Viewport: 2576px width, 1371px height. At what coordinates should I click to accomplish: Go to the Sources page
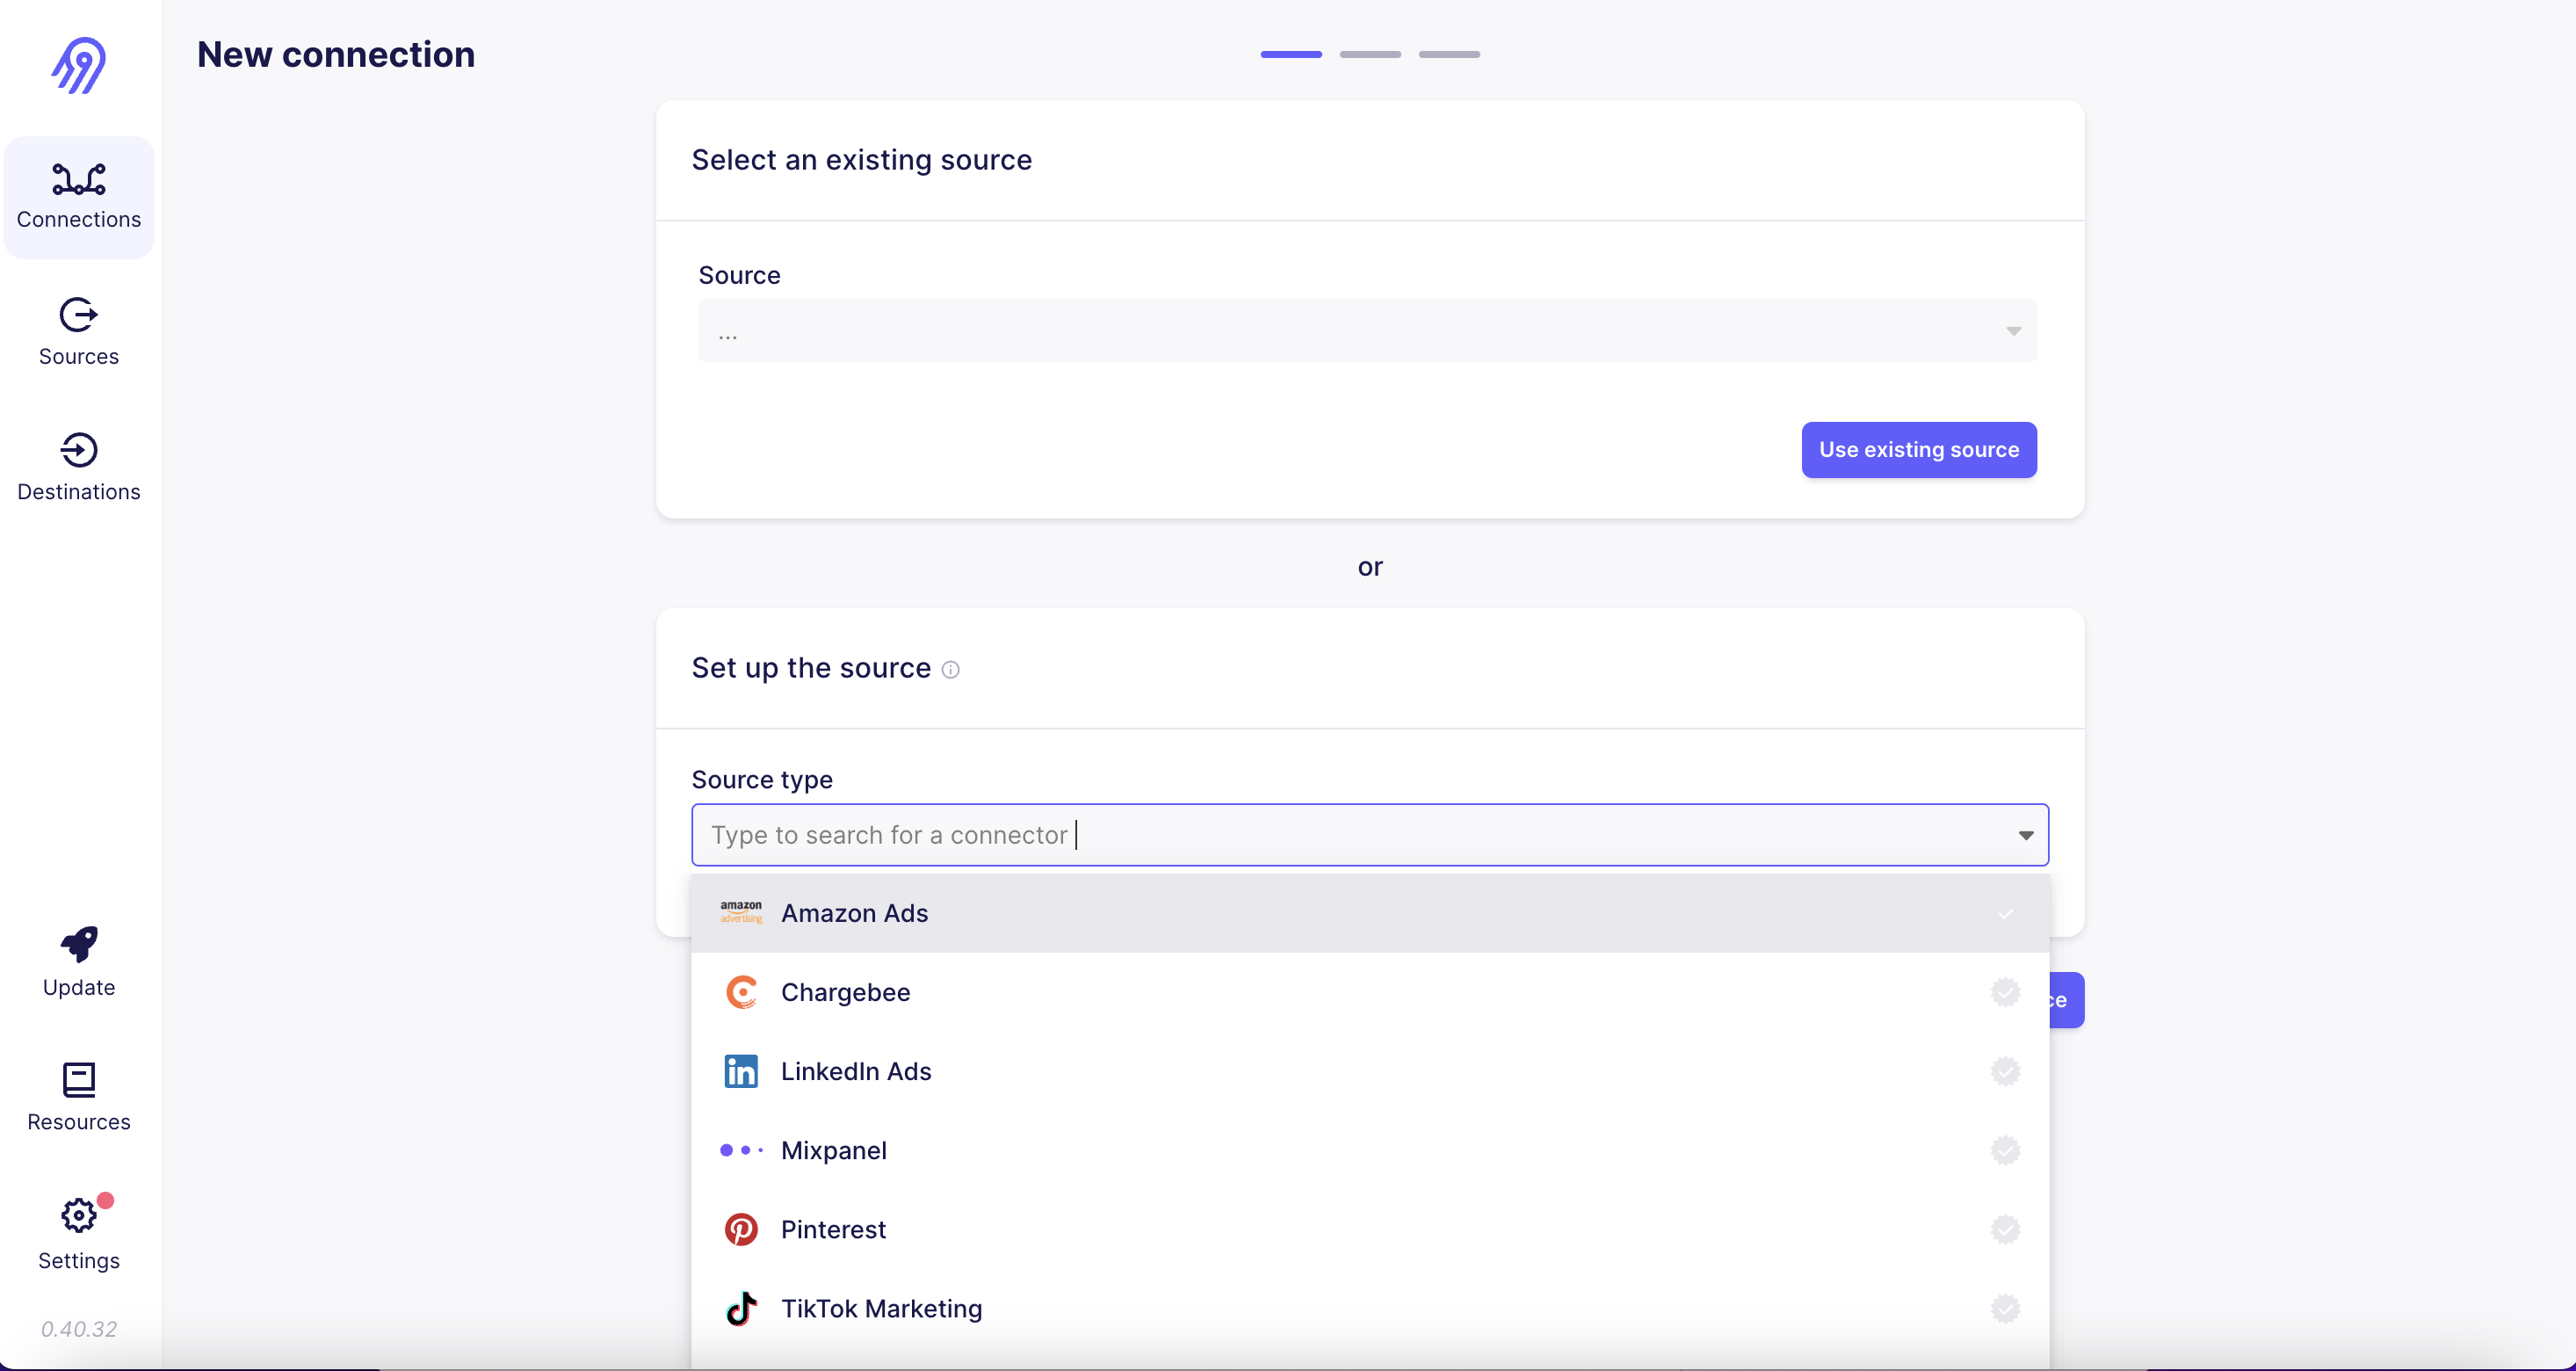(x=79, y=332)
